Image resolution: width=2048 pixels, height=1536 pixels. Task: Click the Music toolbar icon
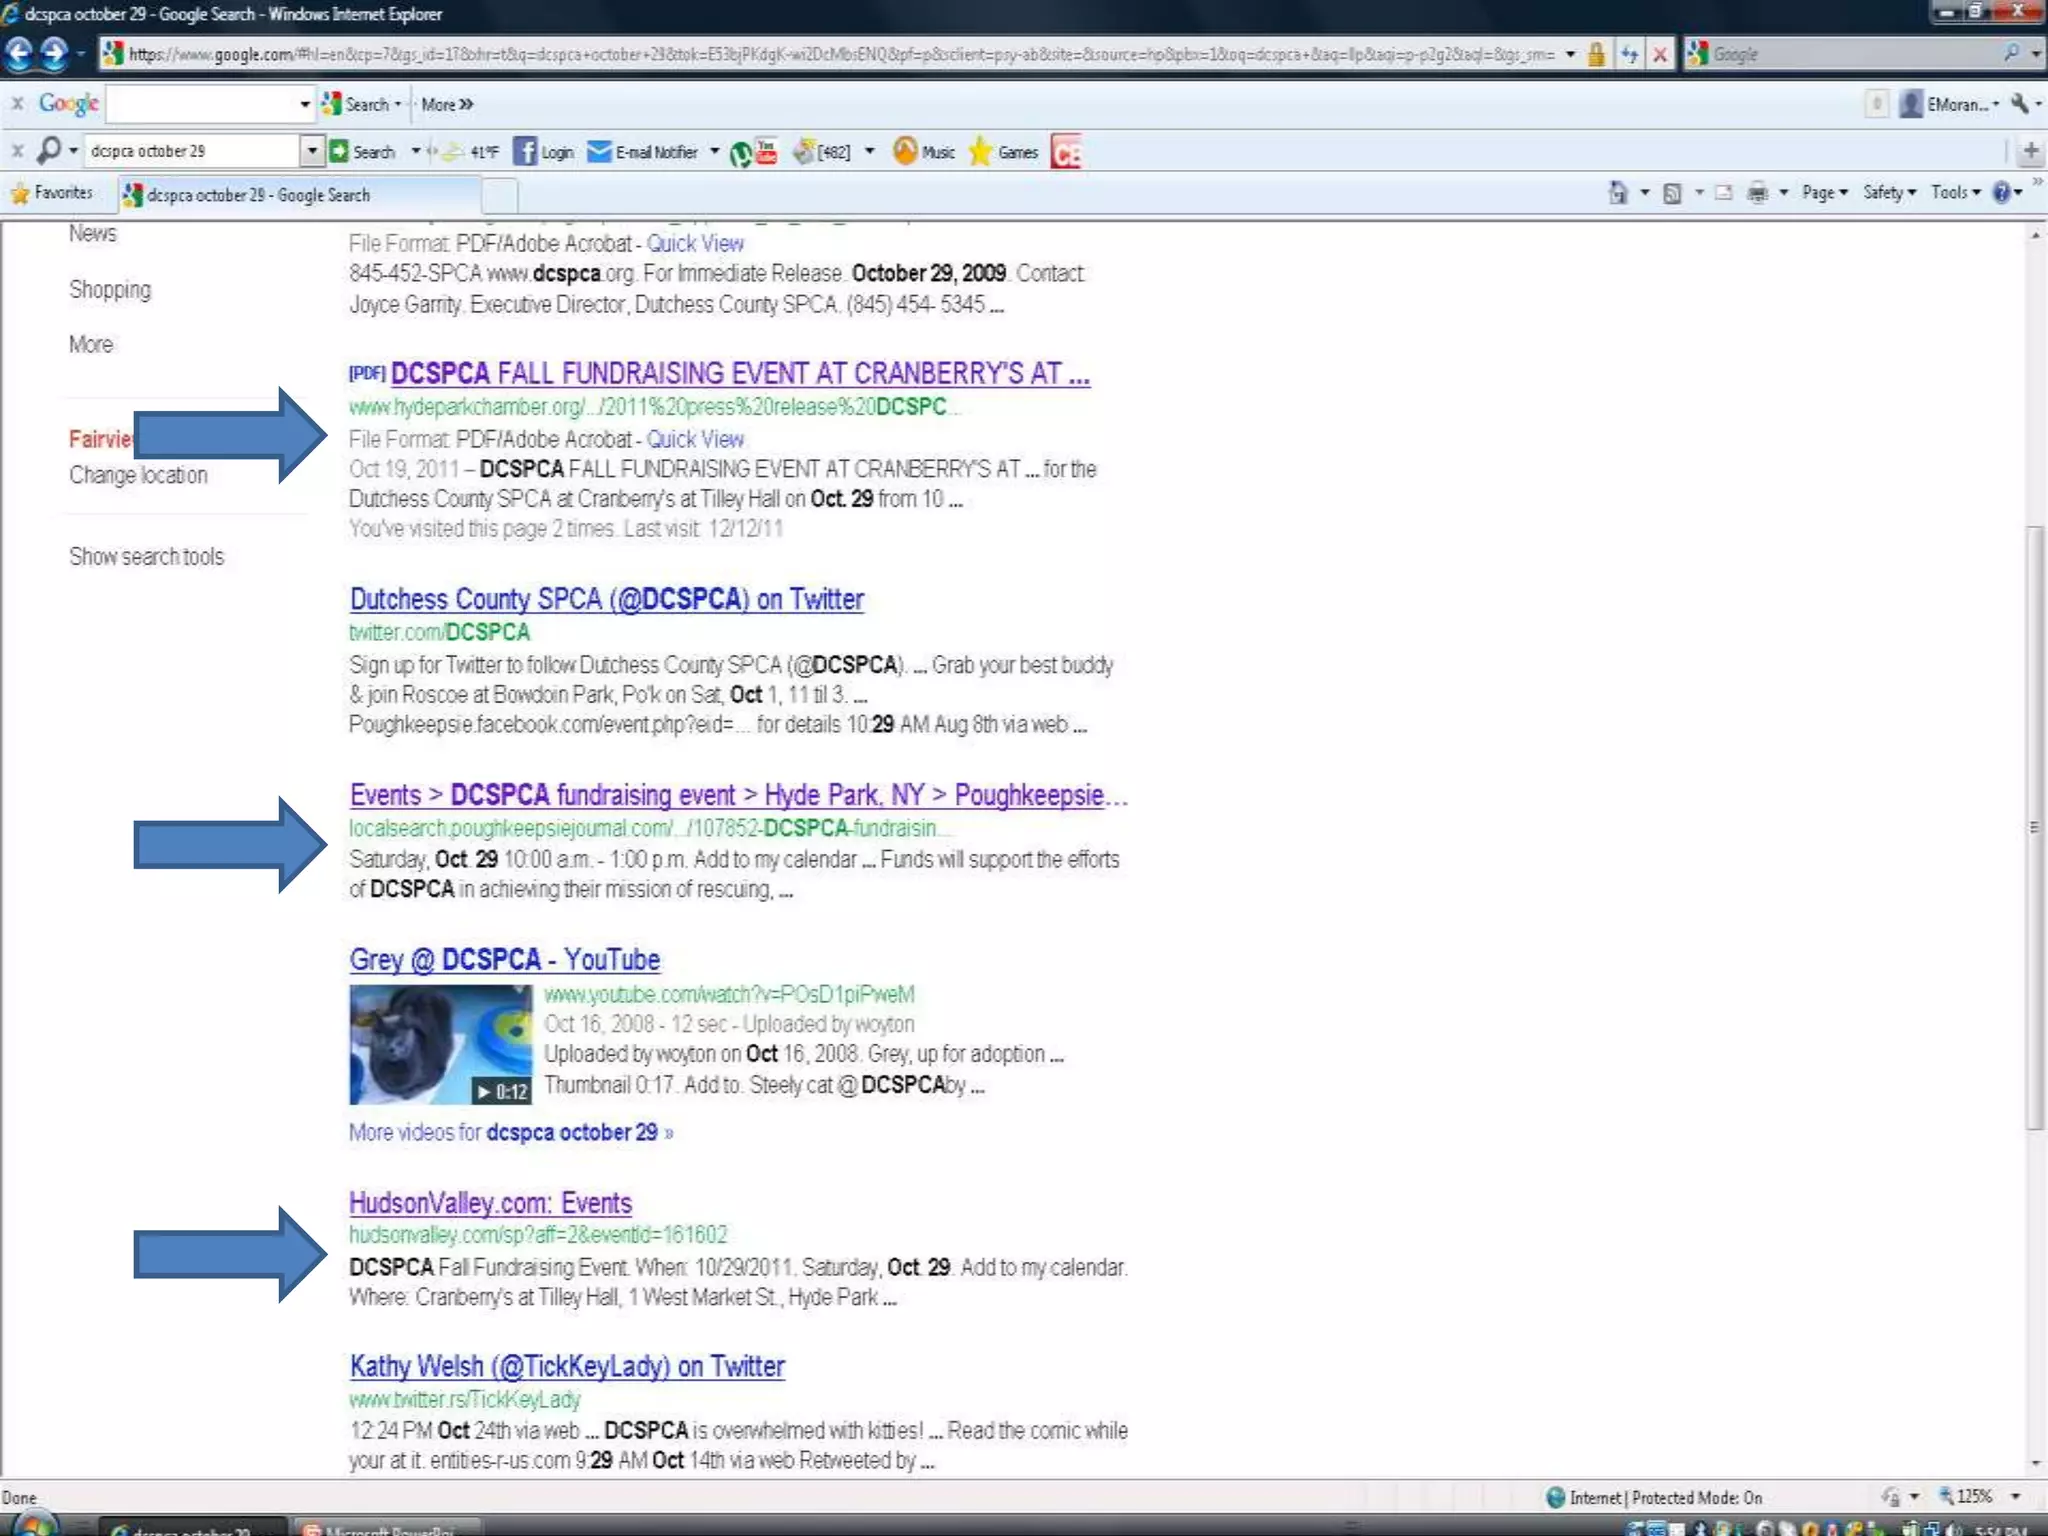pos(905,152)
